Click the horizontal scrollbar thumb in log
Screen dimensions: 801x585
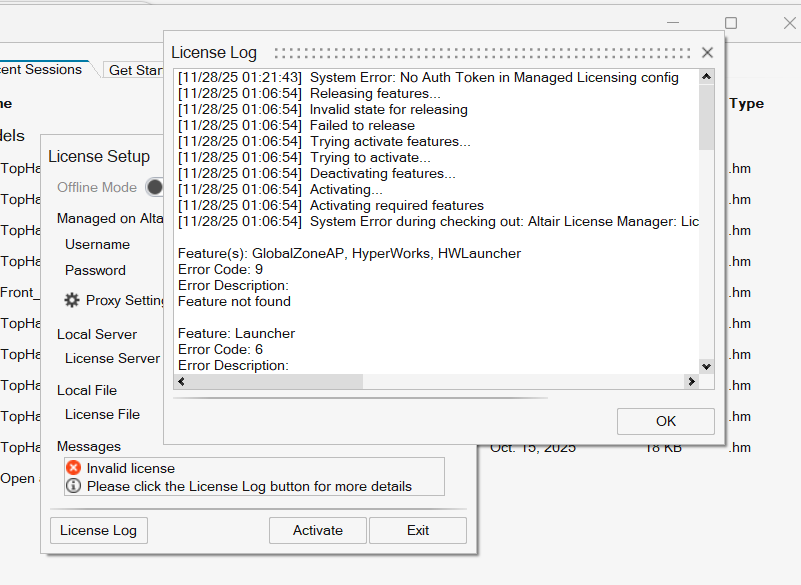(x=275, y=381)
